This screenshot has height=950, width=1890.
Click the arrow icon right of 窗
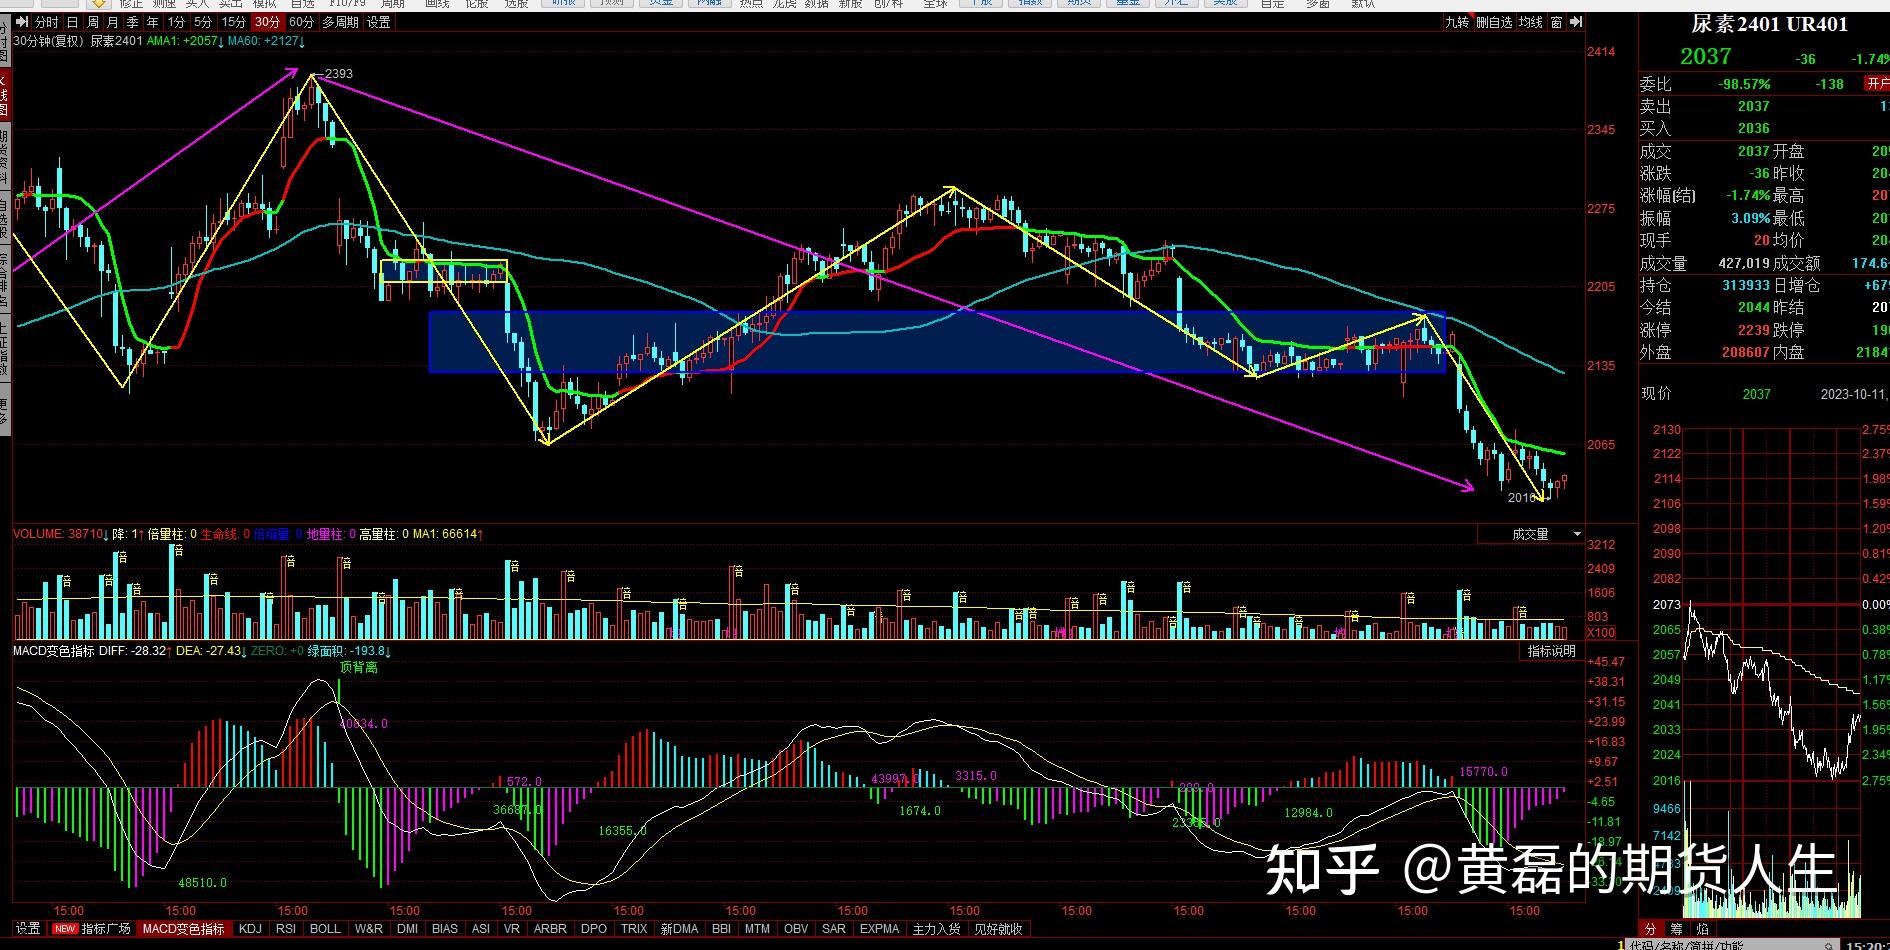click(x=1575, y=22)
